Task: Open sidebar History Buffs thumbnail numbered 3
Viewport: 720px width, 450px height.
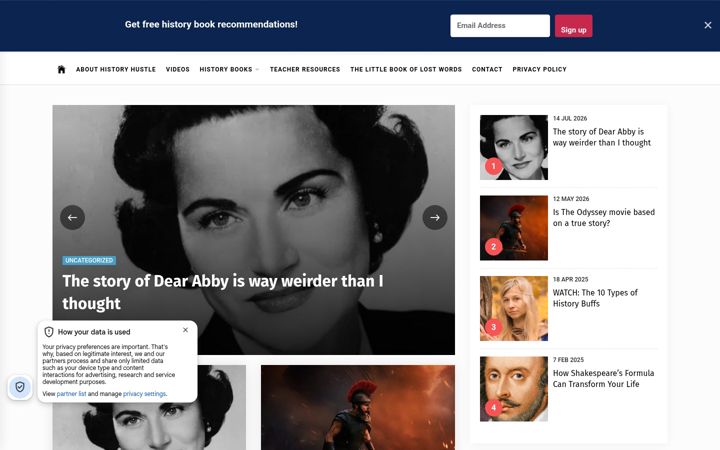Action: pyautogui.click(x=513, y=308)
